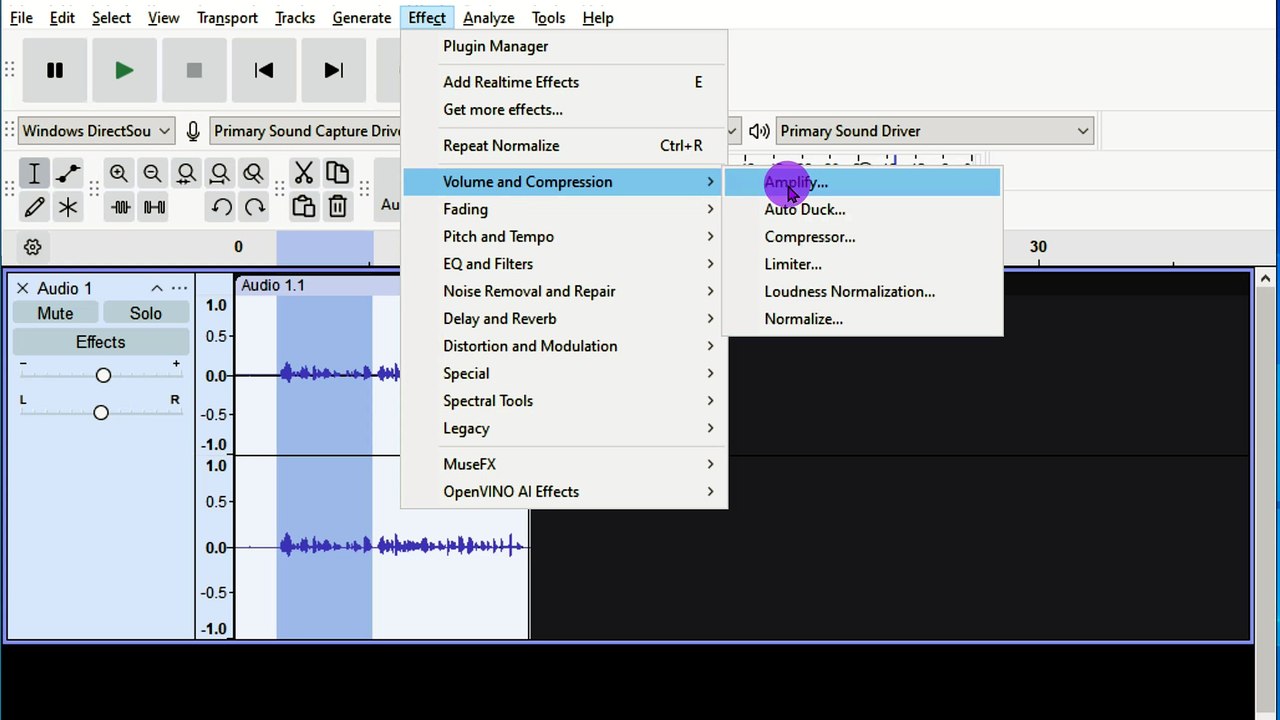Solo the Audio 1 track
This screenshot has height=720, width=1280.
145,313
